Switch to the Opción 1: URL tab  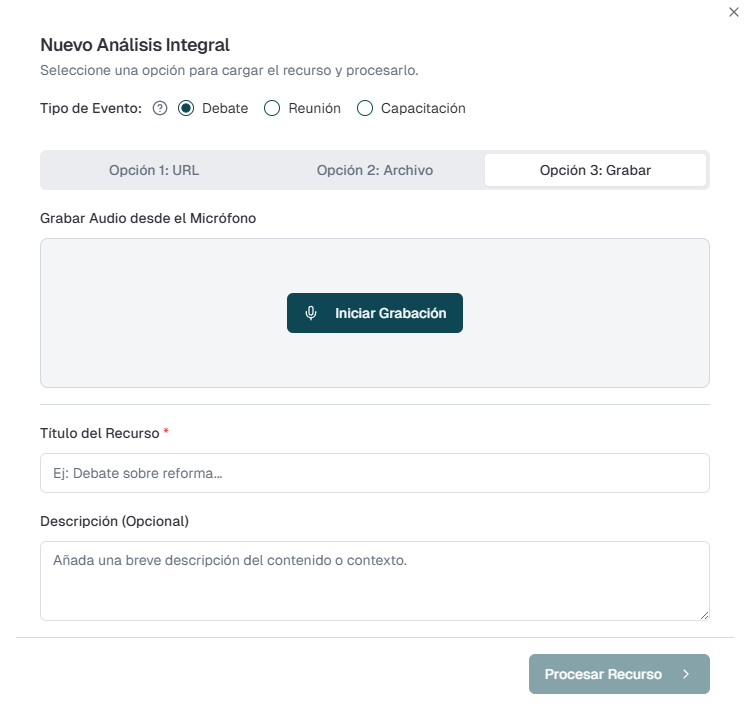click(154, 170)
